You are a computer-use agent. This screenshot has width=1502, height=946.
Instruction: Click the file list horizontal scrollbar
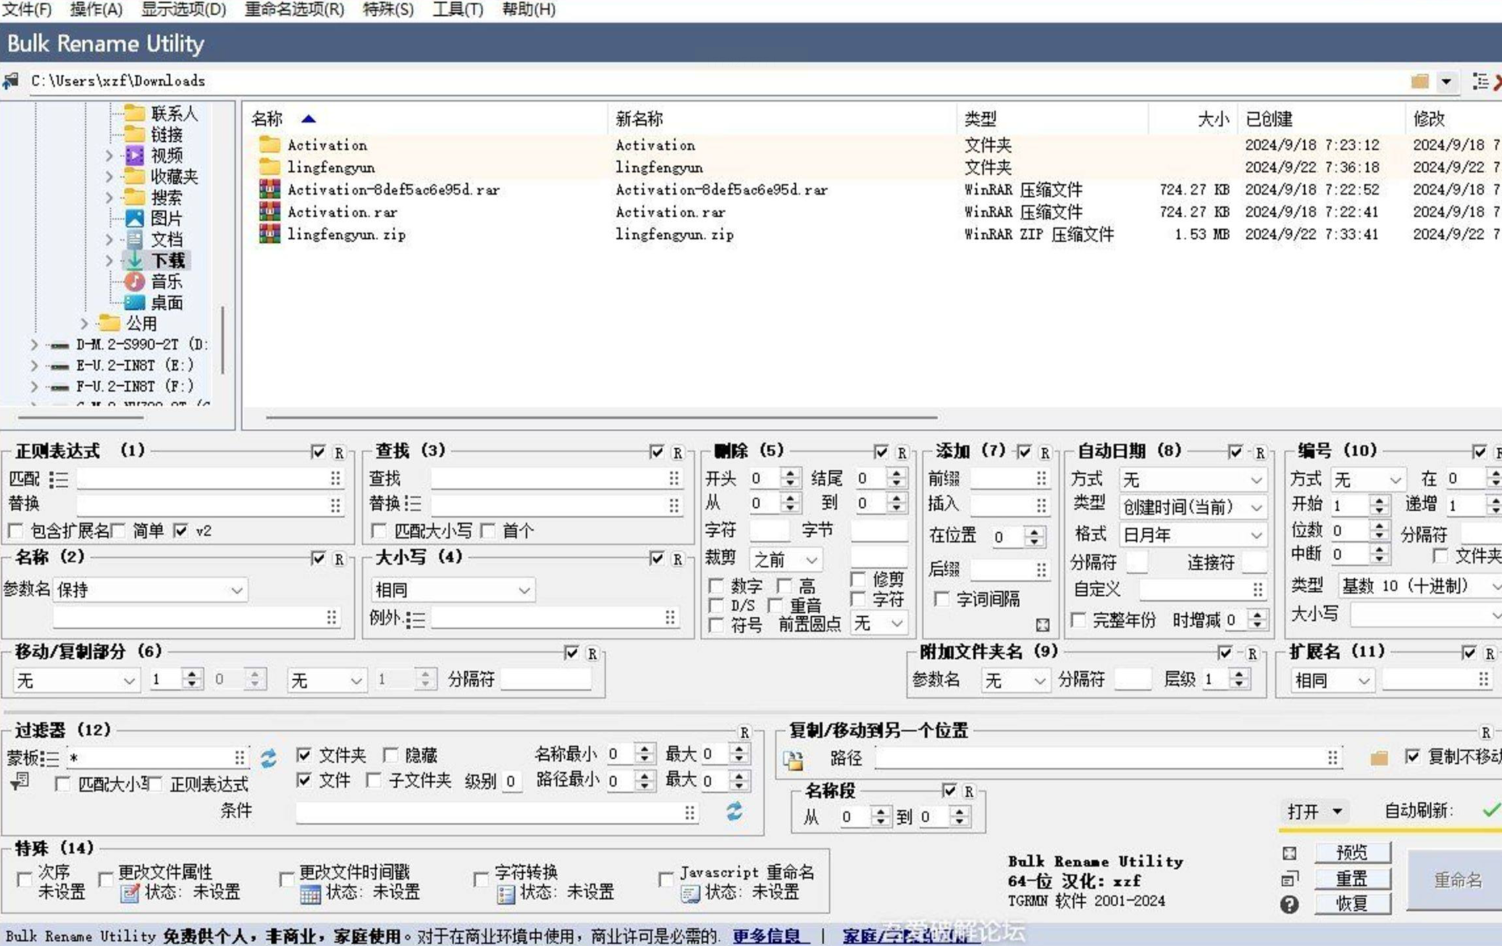[x=600, y=417]
